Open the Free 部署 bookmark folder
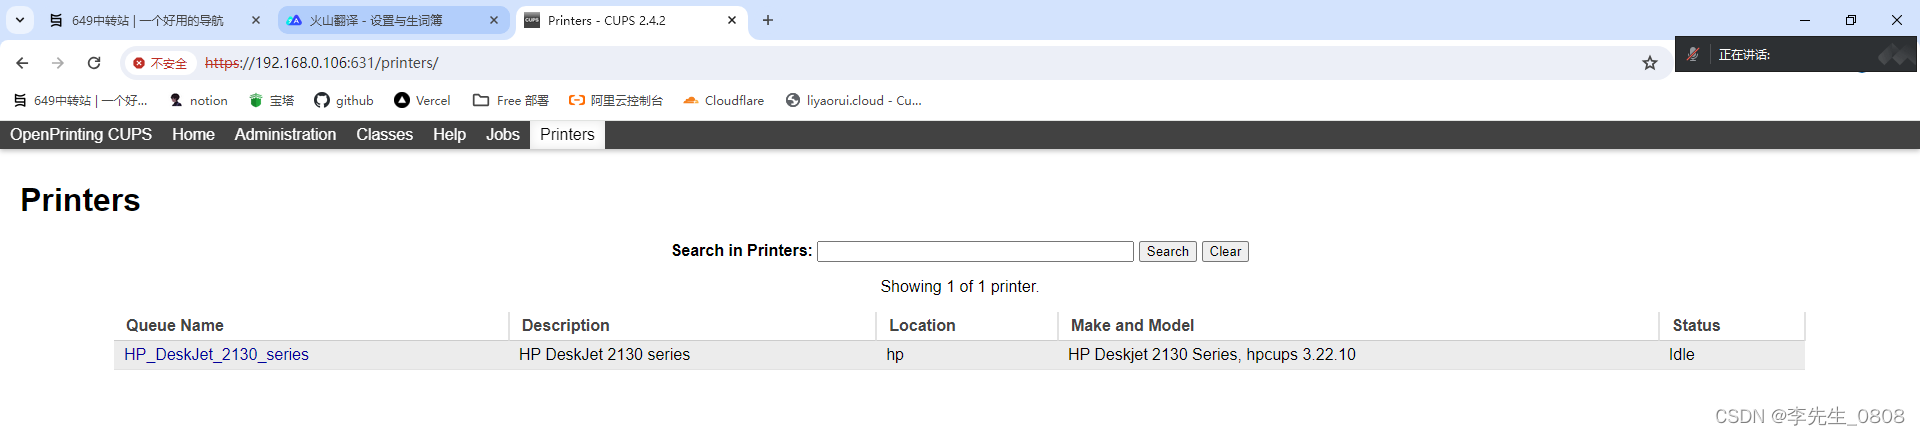The width and height of the screenshot is (1920, 435). point(511,100)
